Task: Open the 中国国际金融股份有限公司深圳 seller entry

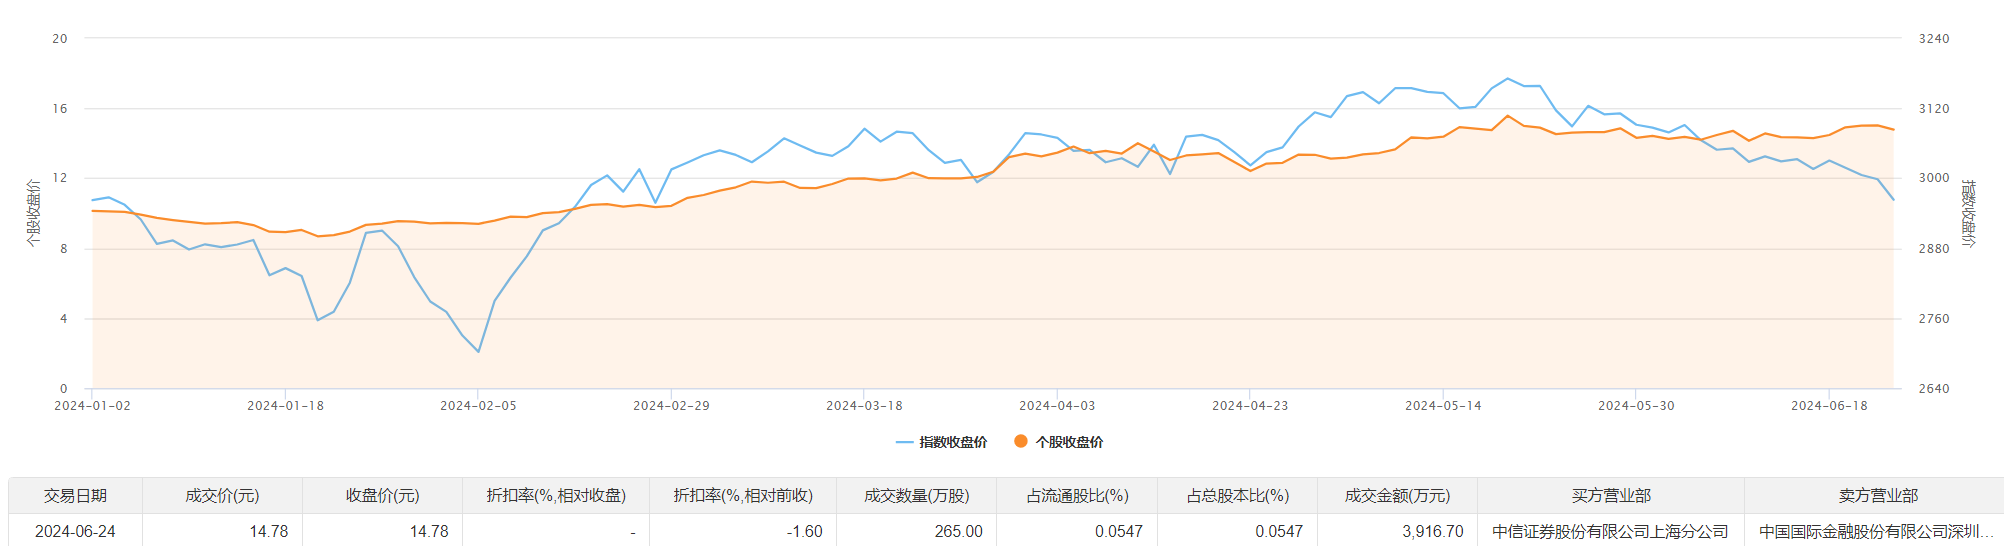Action: pyautogui.click(x=1876, y=532)
